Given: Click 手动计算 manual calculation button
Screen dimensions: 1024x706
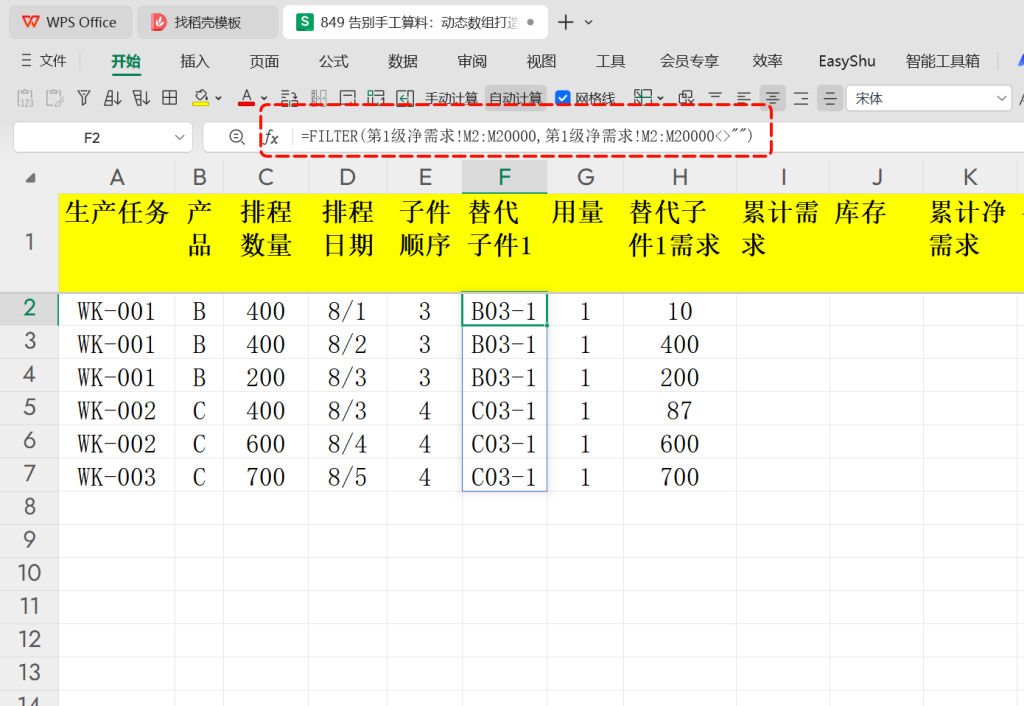Looking at the screenshot, I should 451,99.
